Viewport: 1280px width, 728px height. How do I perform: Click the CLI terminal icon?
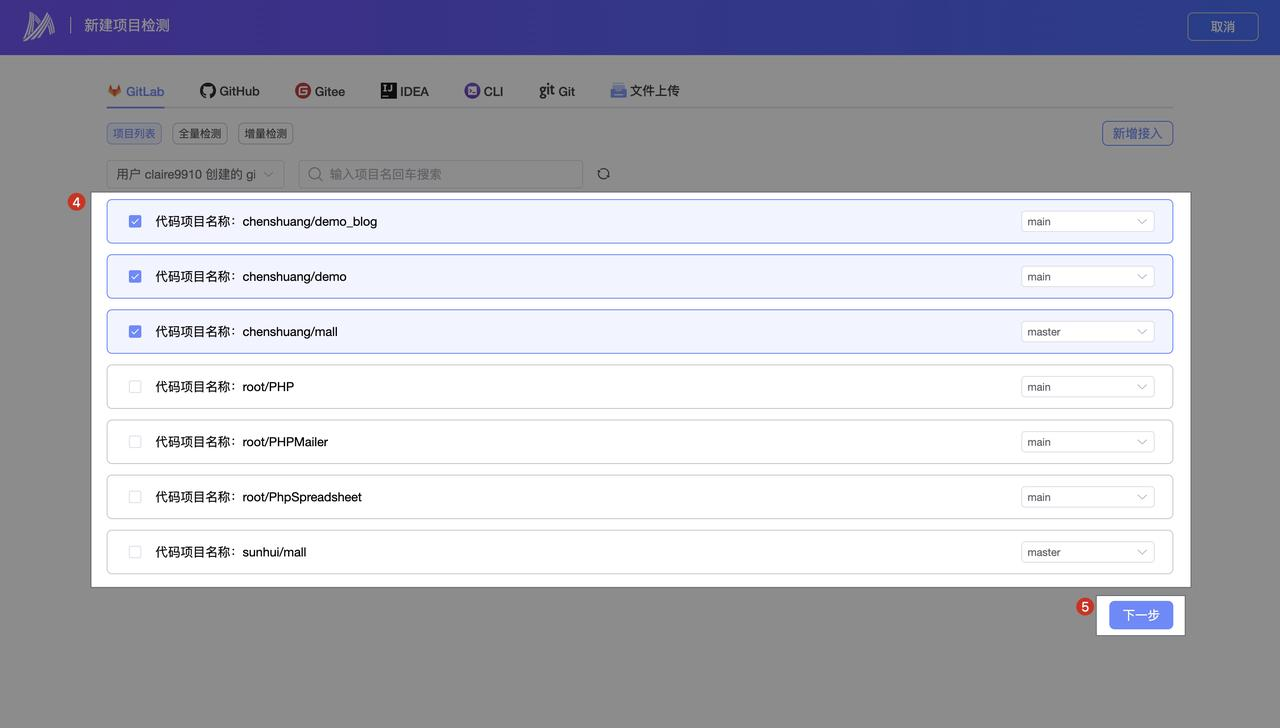472,91
